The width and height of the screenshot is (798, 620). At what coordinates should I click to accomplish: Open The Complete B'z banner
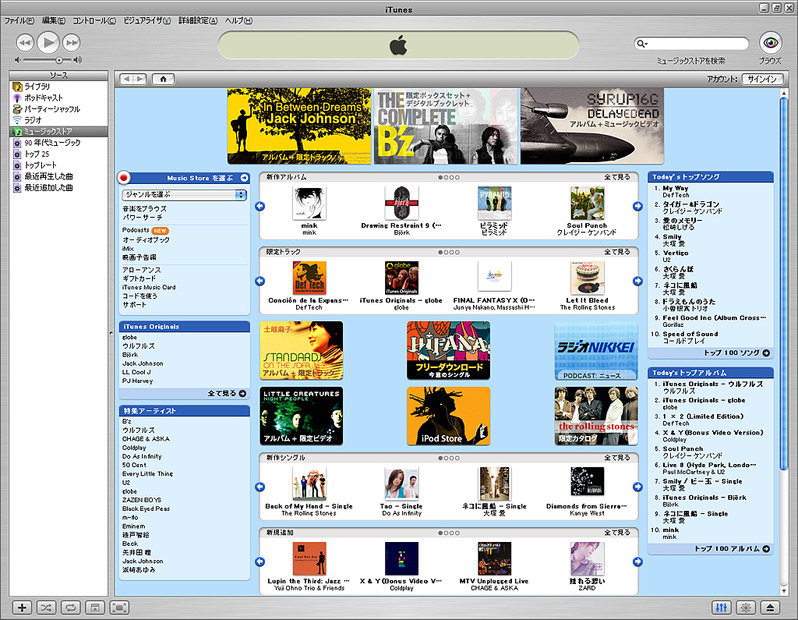tap(446, 126)
